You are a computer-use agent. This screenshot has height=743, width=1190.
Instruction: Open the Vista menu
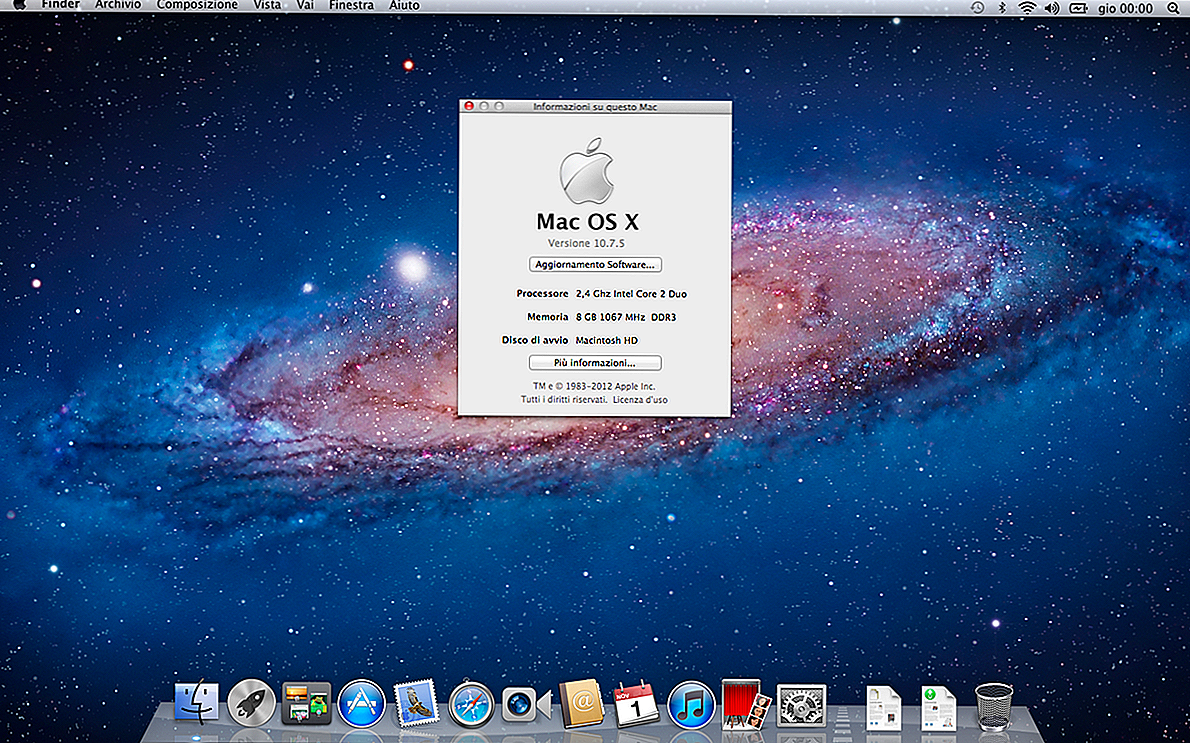(x=267, y=5)
